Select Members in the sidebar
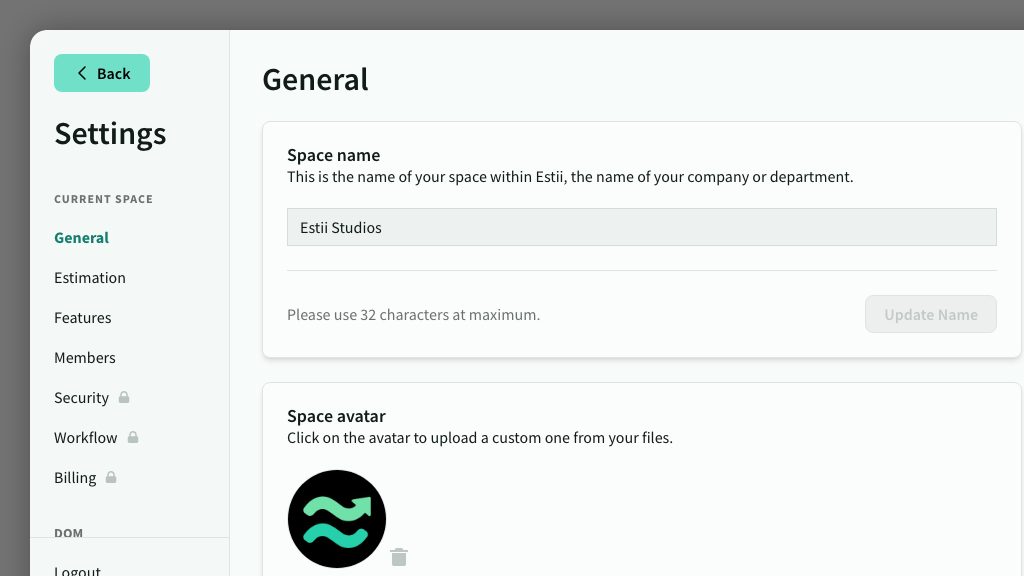Screen dimensions: 1024x576 85,358
